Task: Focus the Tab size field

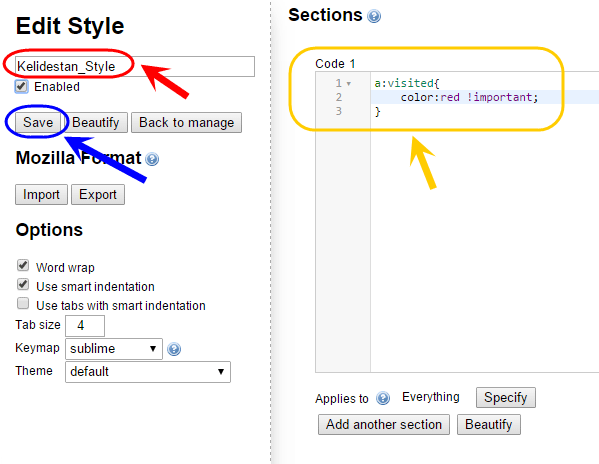Action: pyautogui.click(x=85, y=326)
